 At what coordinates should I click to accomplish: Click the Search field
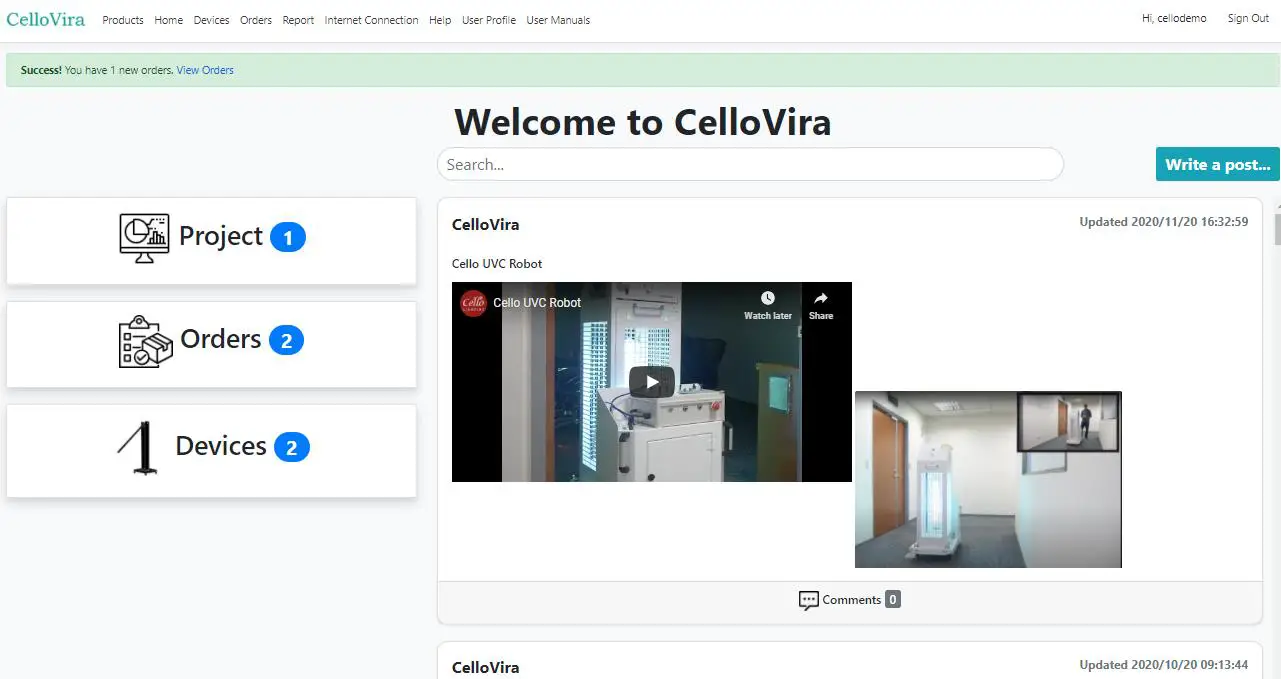coord(748,164)
